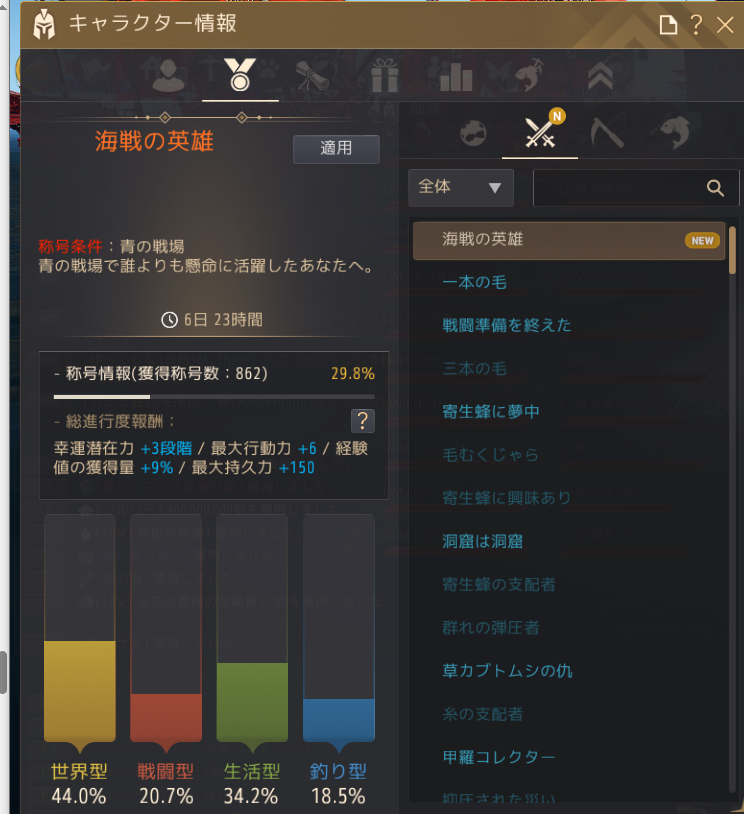Viewport: 744px width, 814px height.
Task: Click the title search magnifier icon
Action: pos(715,188)
